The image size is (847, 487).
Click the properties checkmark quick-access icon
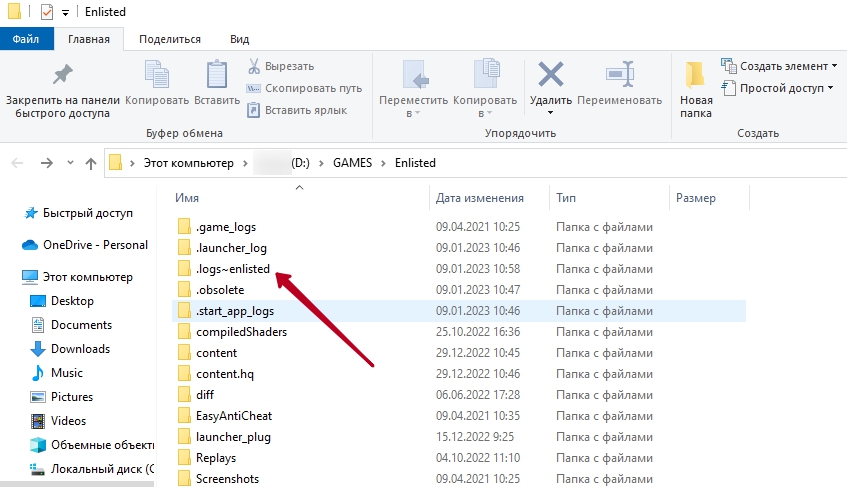coord(47,11)
